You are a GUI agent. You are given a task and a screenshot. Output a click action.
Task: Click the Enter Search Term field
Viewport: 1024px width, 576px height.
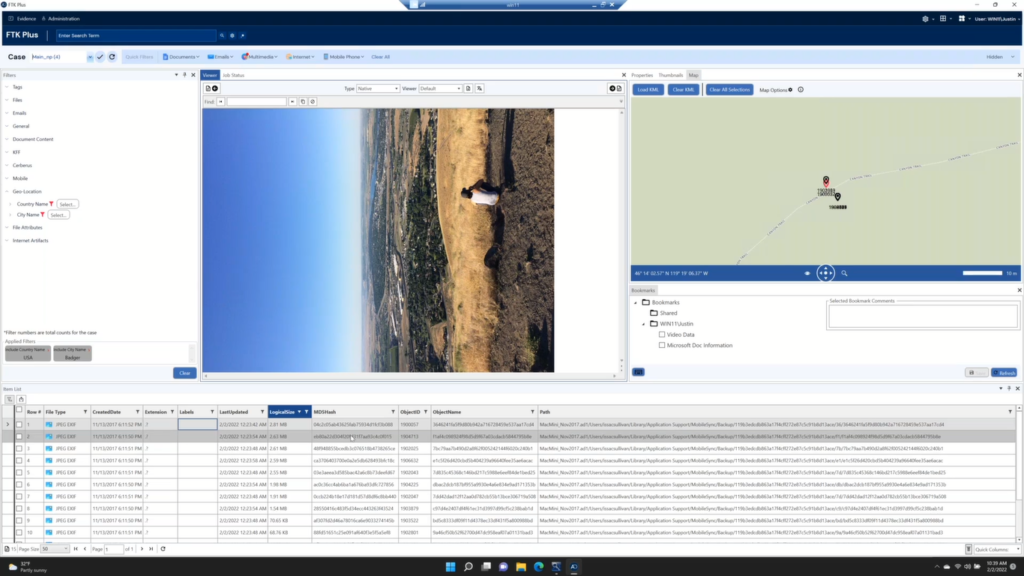pyautogui.click(x=135, y=35)
